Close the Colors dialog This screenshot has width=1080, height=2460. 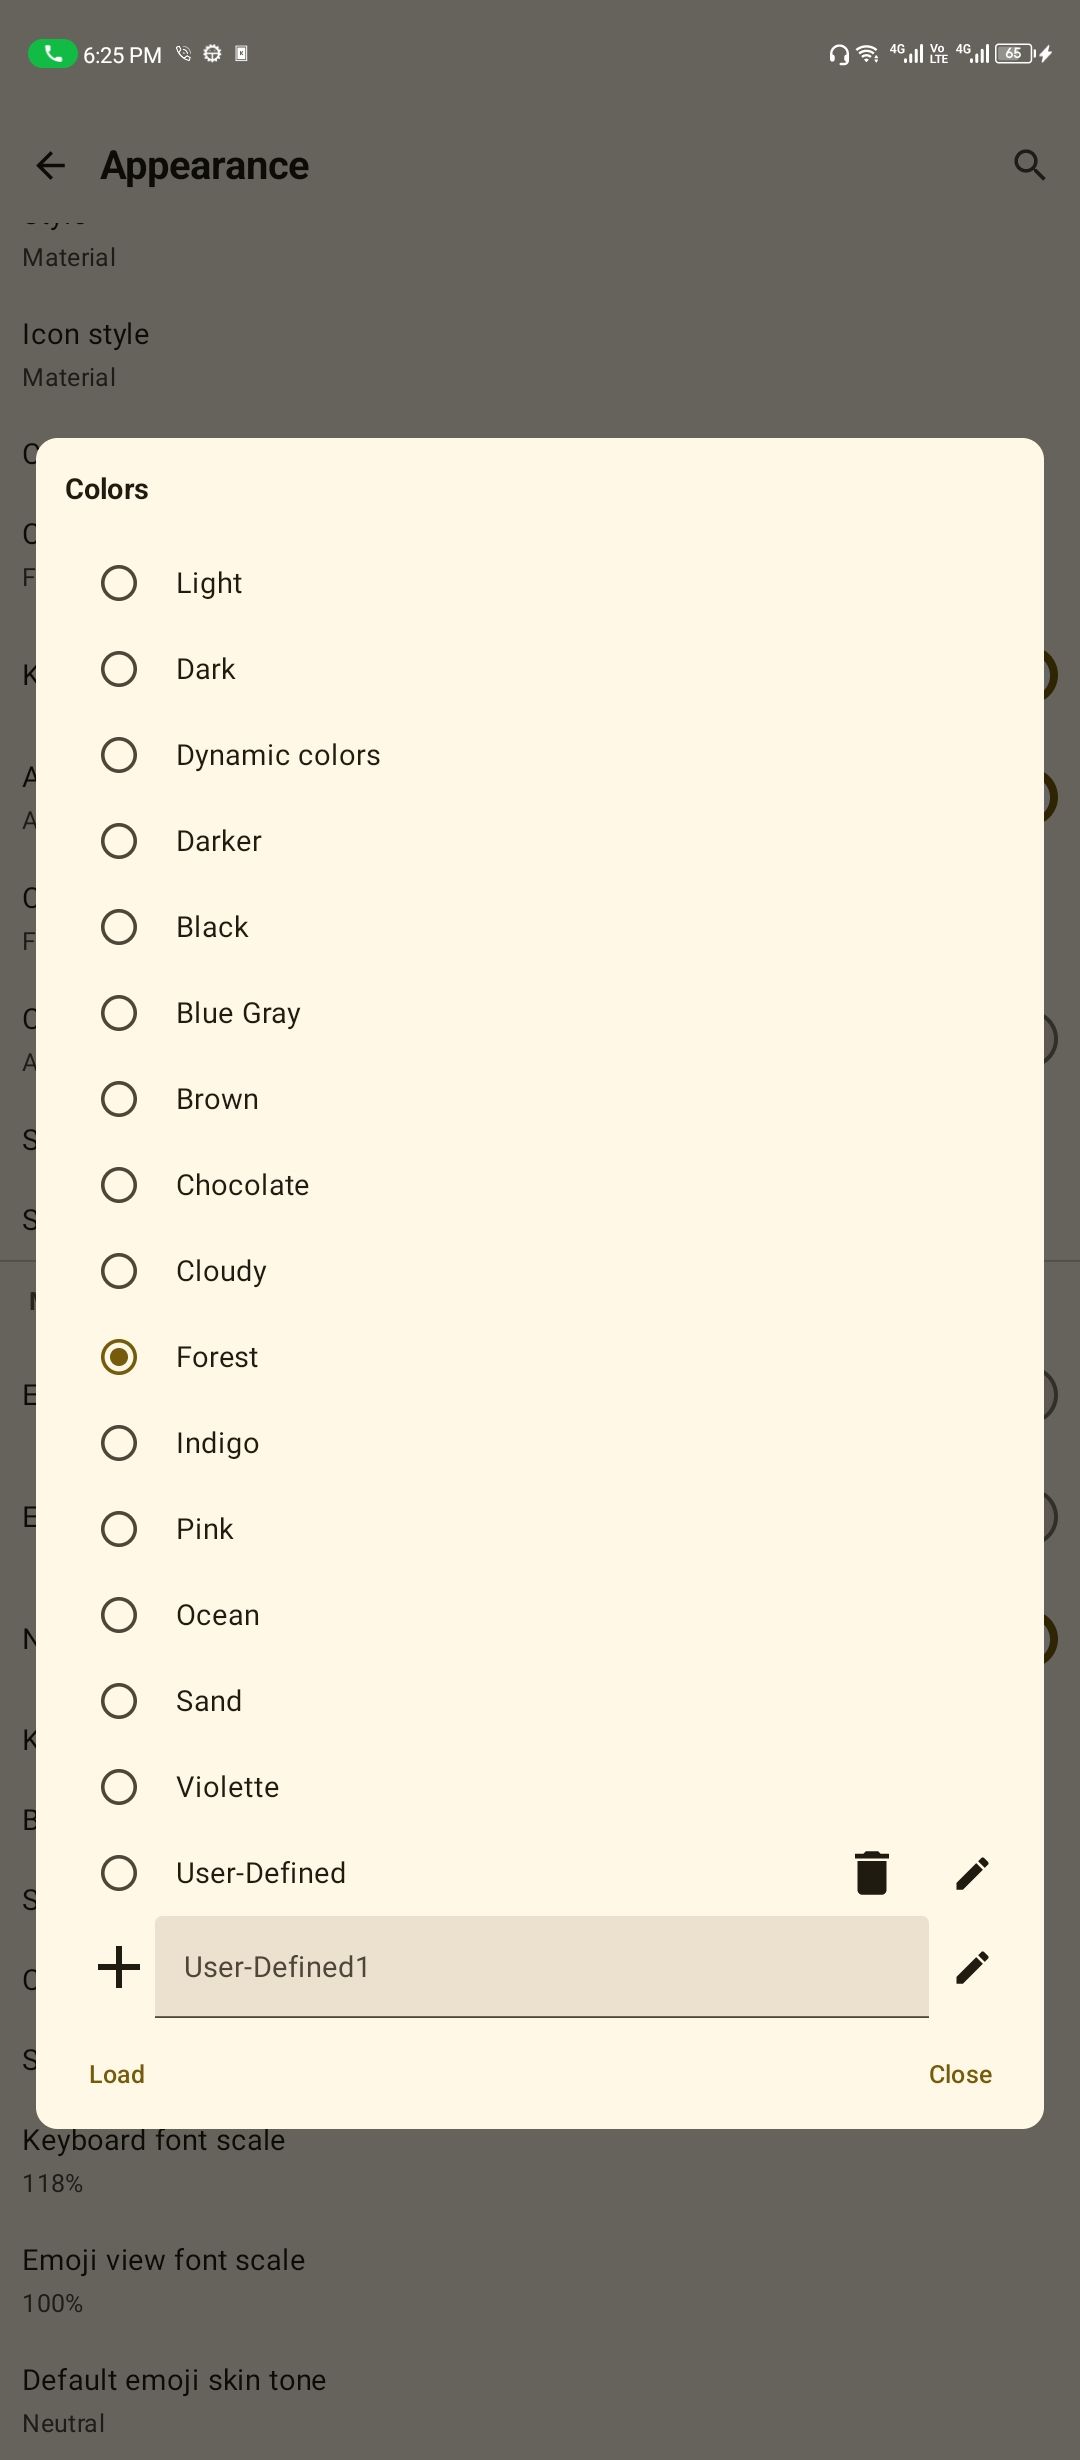coord(960,2074)
